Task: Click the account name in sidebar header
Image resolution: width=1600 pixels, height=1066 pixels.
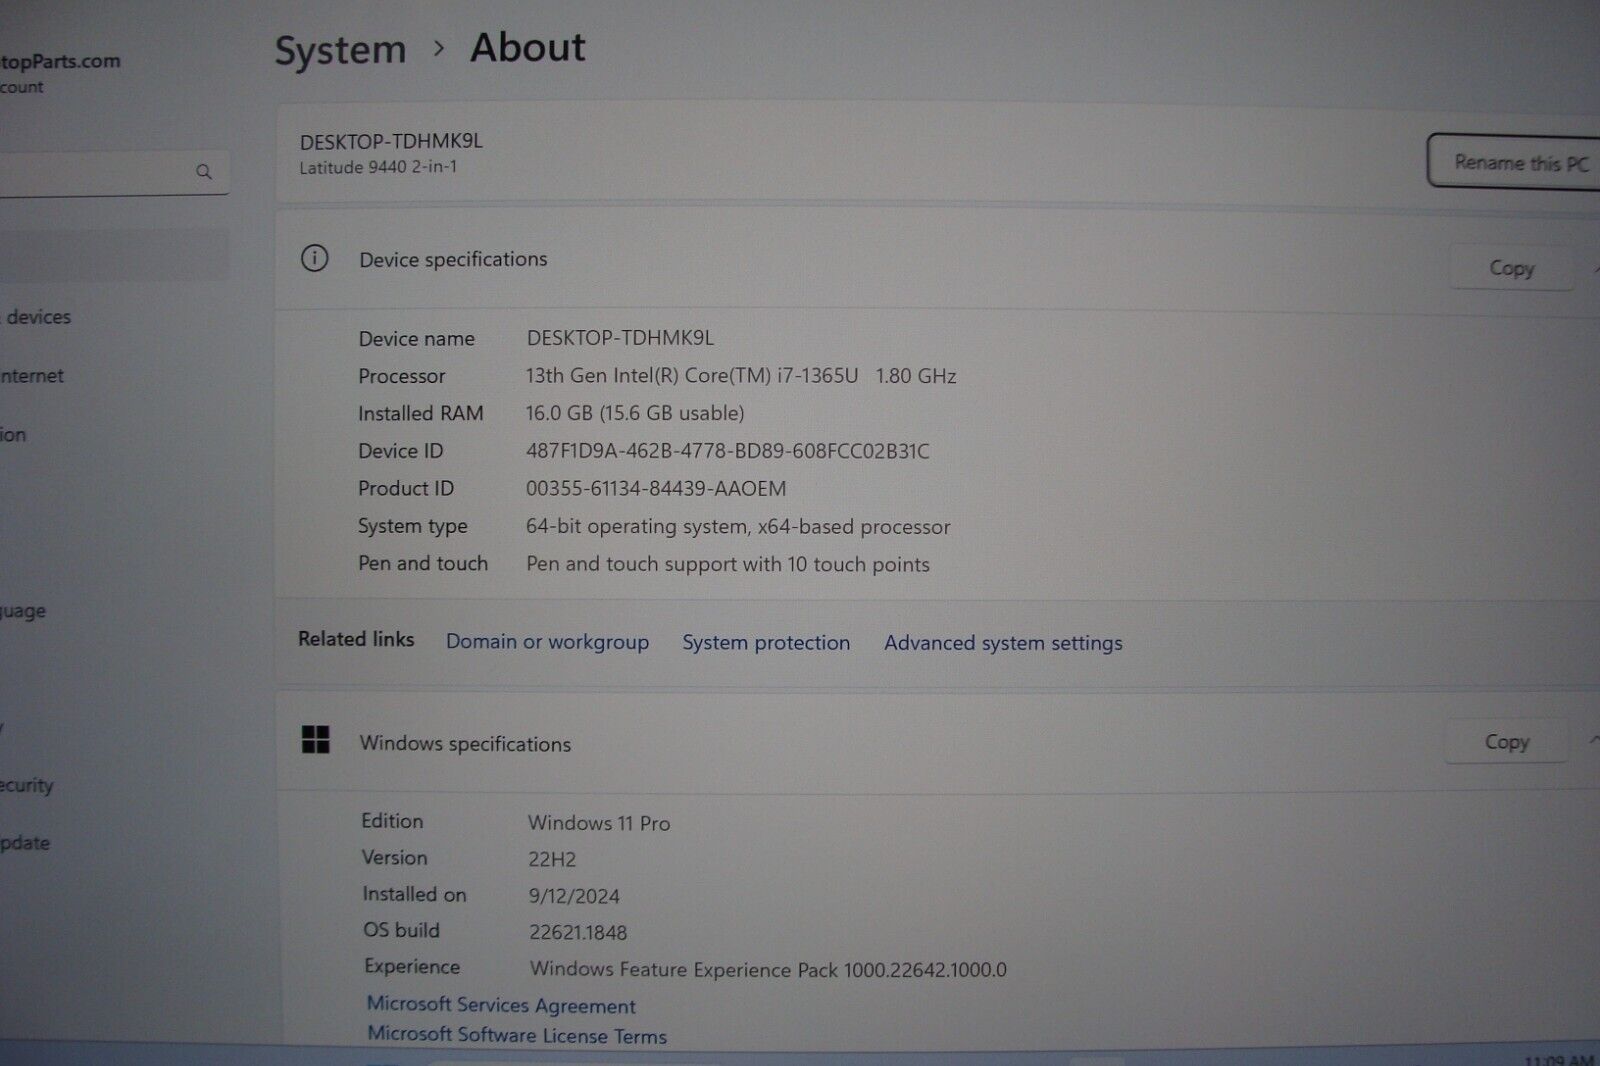Action: point(60,61)
